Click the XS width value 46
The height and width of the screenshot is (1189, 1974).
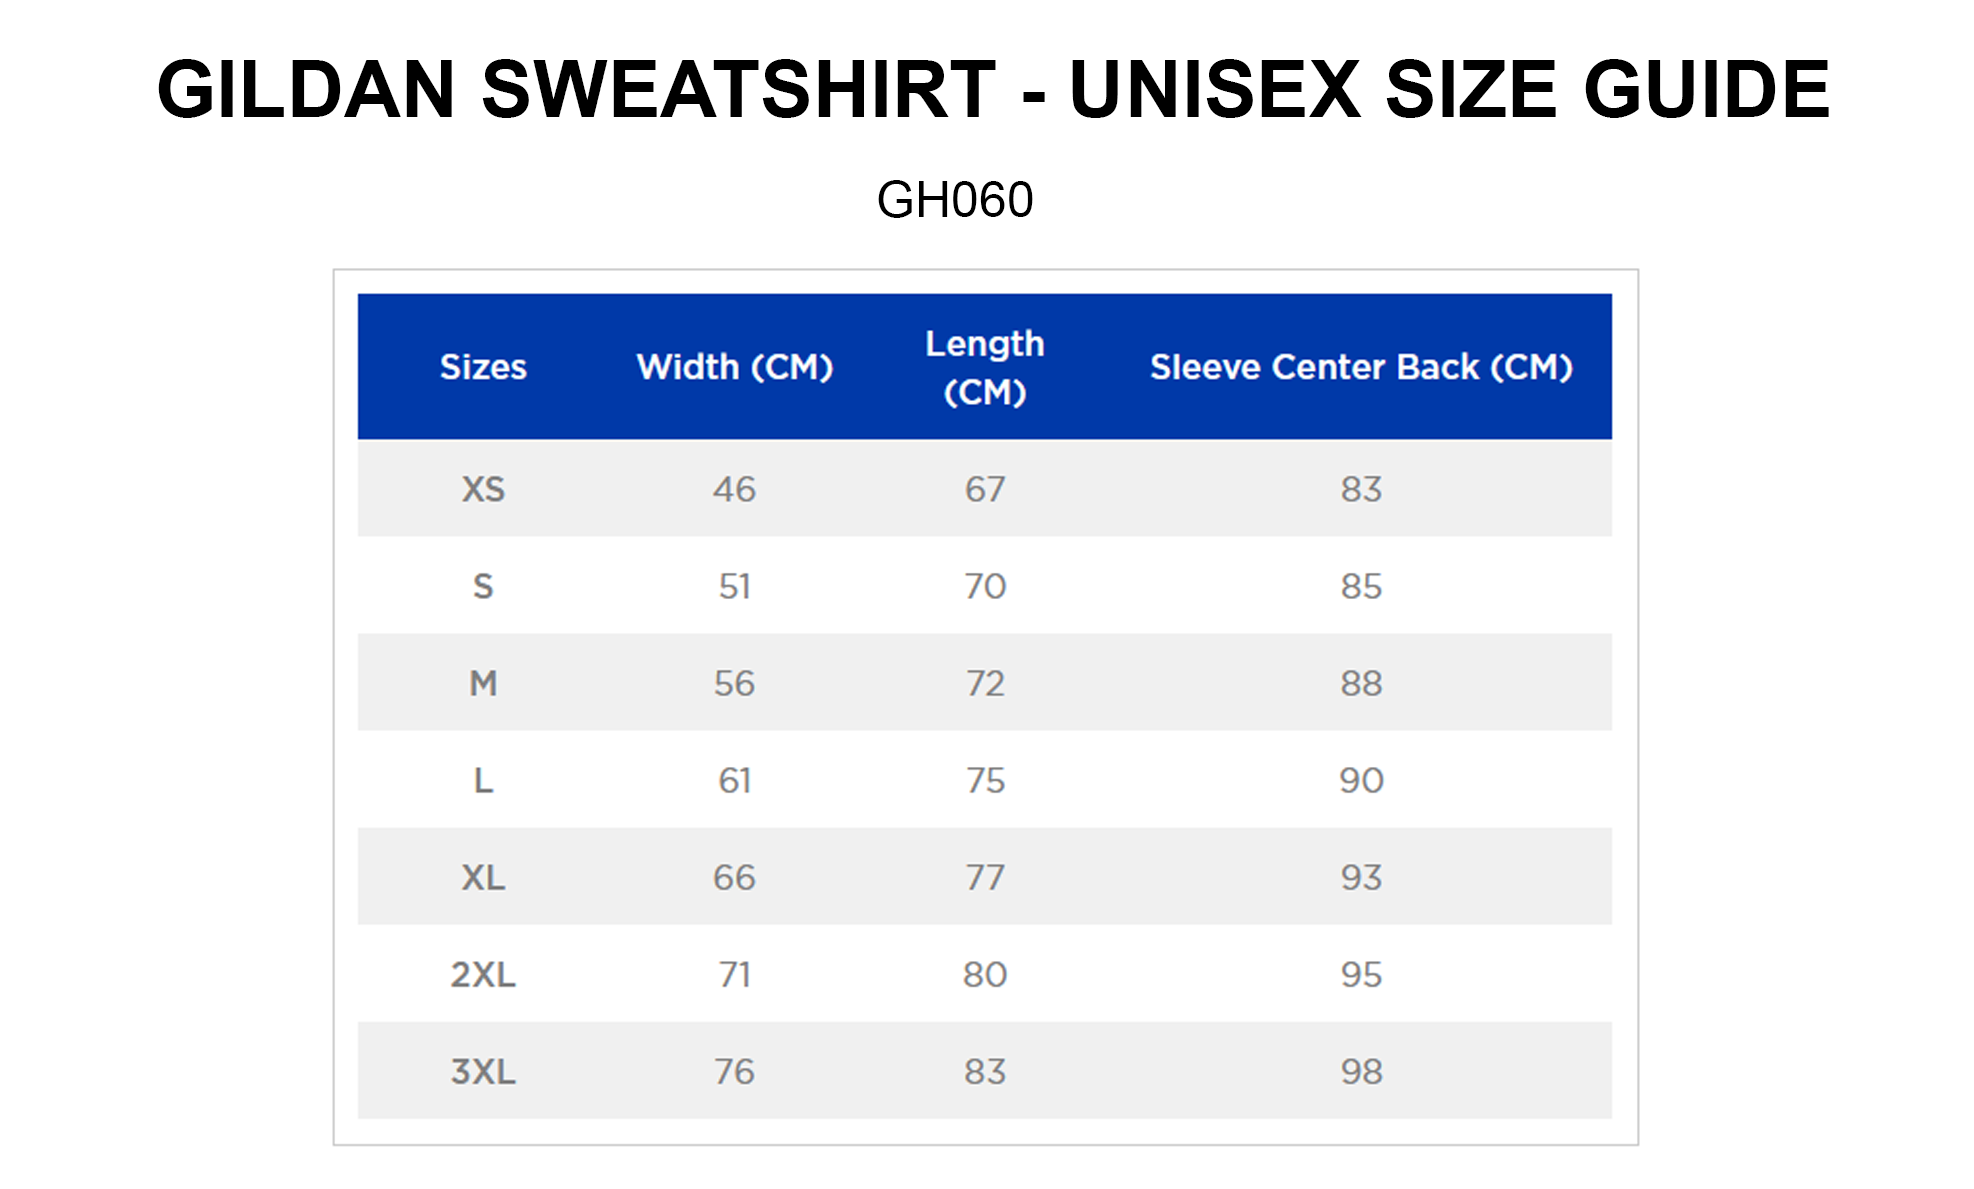[734, 489]
